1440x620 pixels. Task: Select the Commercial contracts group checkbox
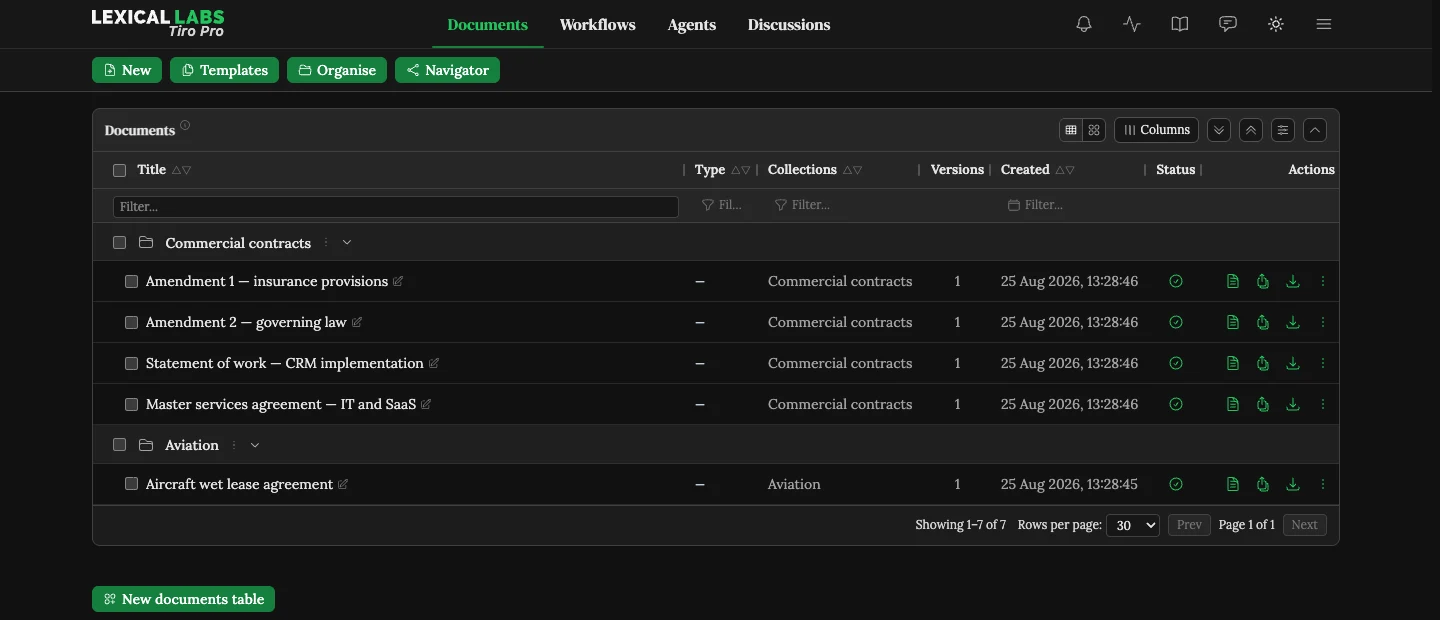[120, 243]
